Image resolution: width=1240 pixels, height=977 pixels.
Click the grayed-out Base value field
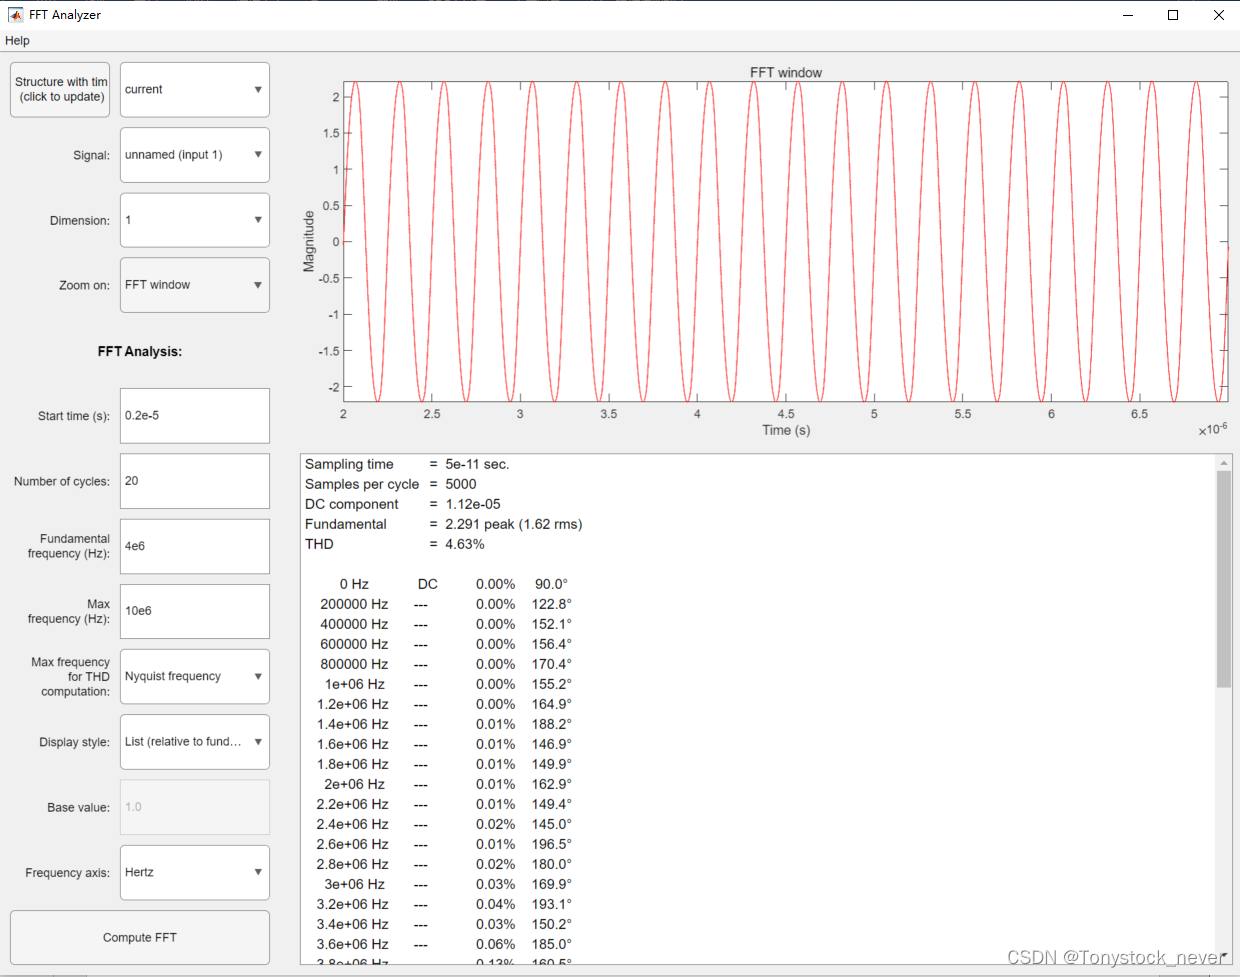click(x=194, y=807)
